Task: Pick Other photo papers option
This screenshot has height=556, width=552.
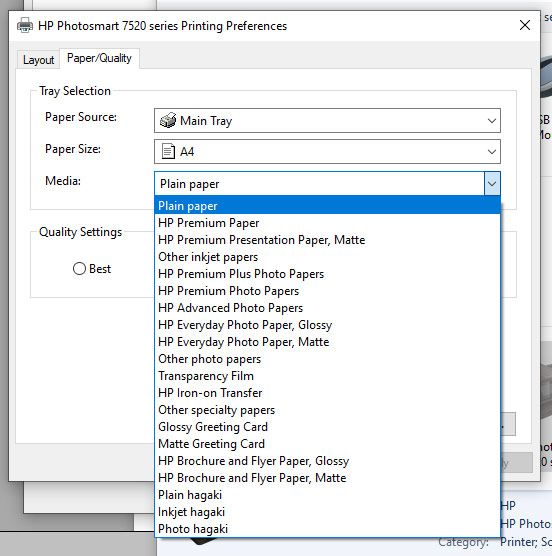Action: (x=327, y=359)
